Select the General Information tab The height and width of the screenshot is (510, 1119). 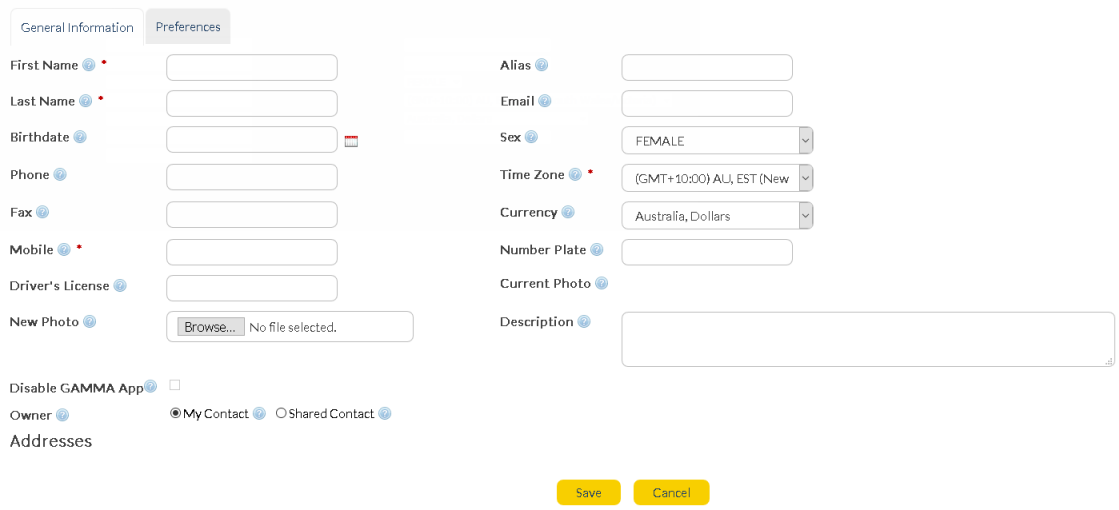[77, 27]
